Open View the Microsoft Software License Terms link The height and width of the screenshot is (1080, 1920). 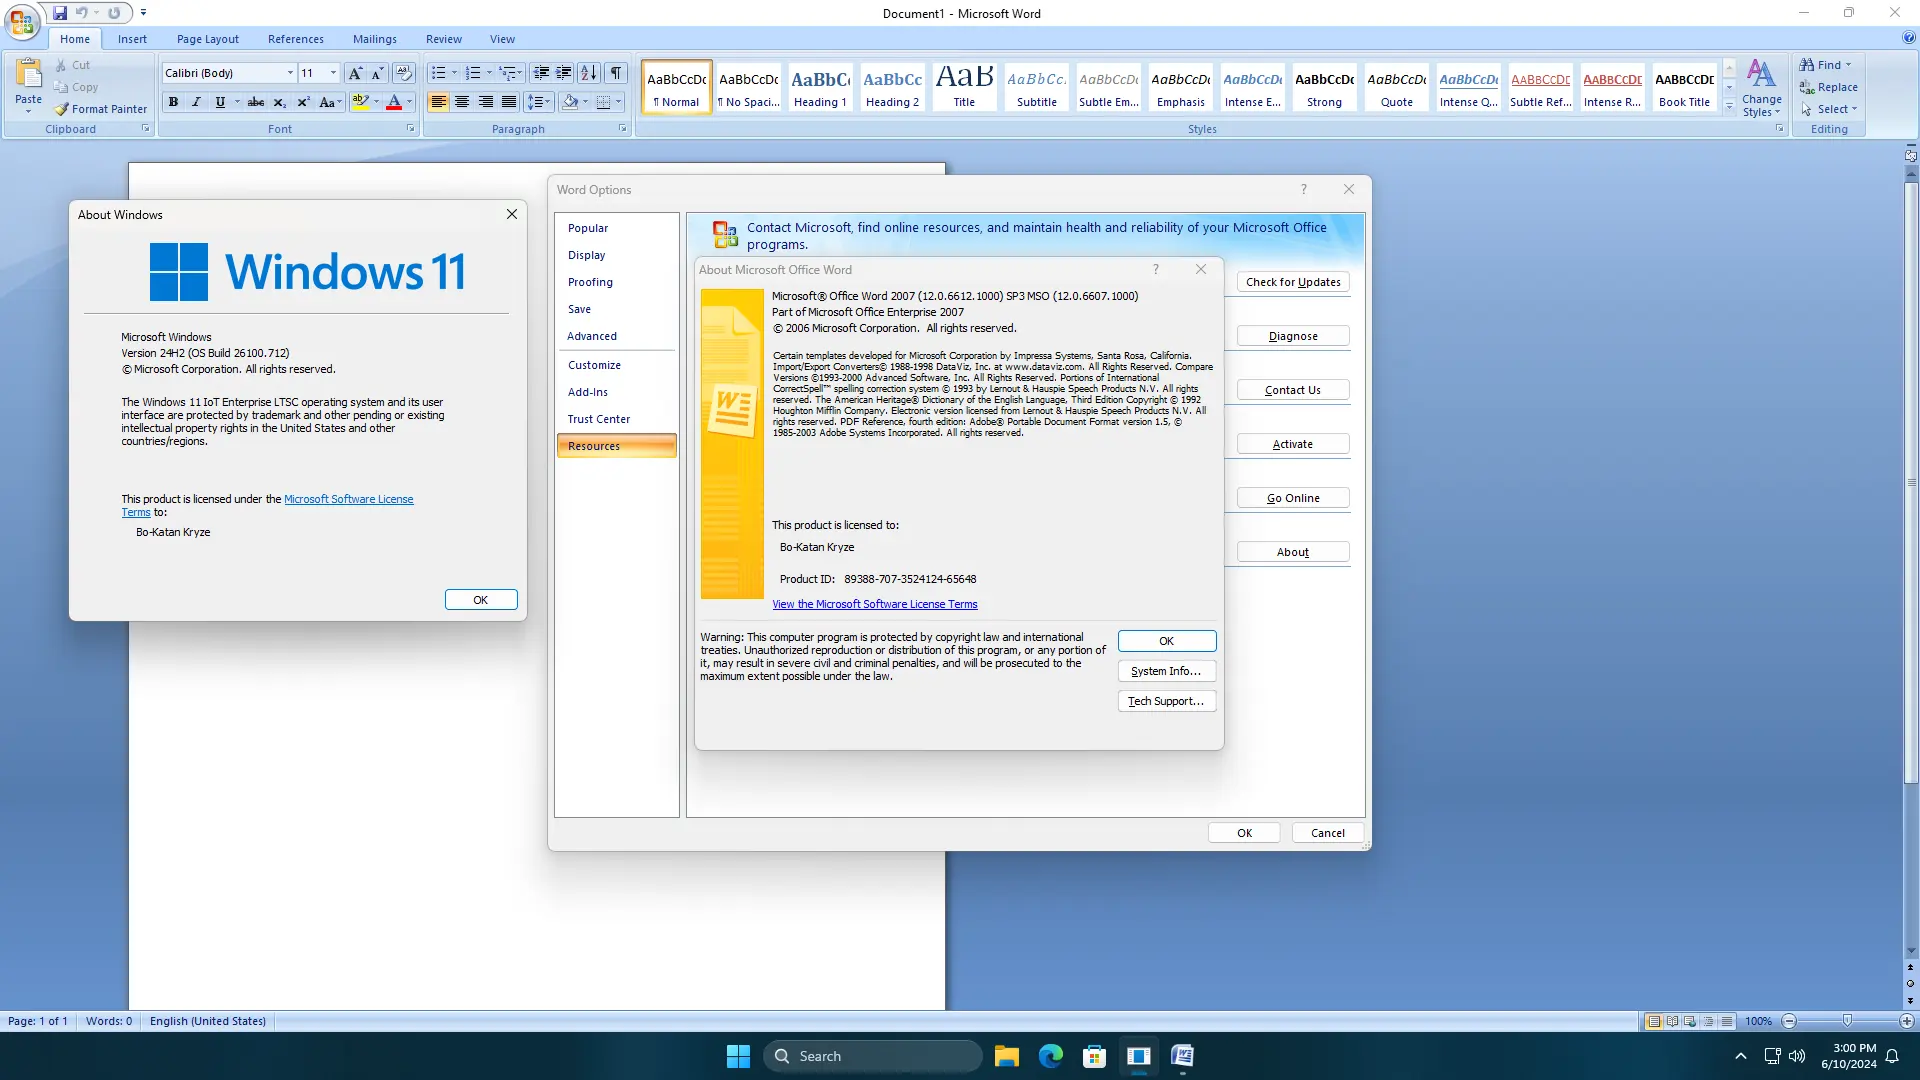click(875, 604)
